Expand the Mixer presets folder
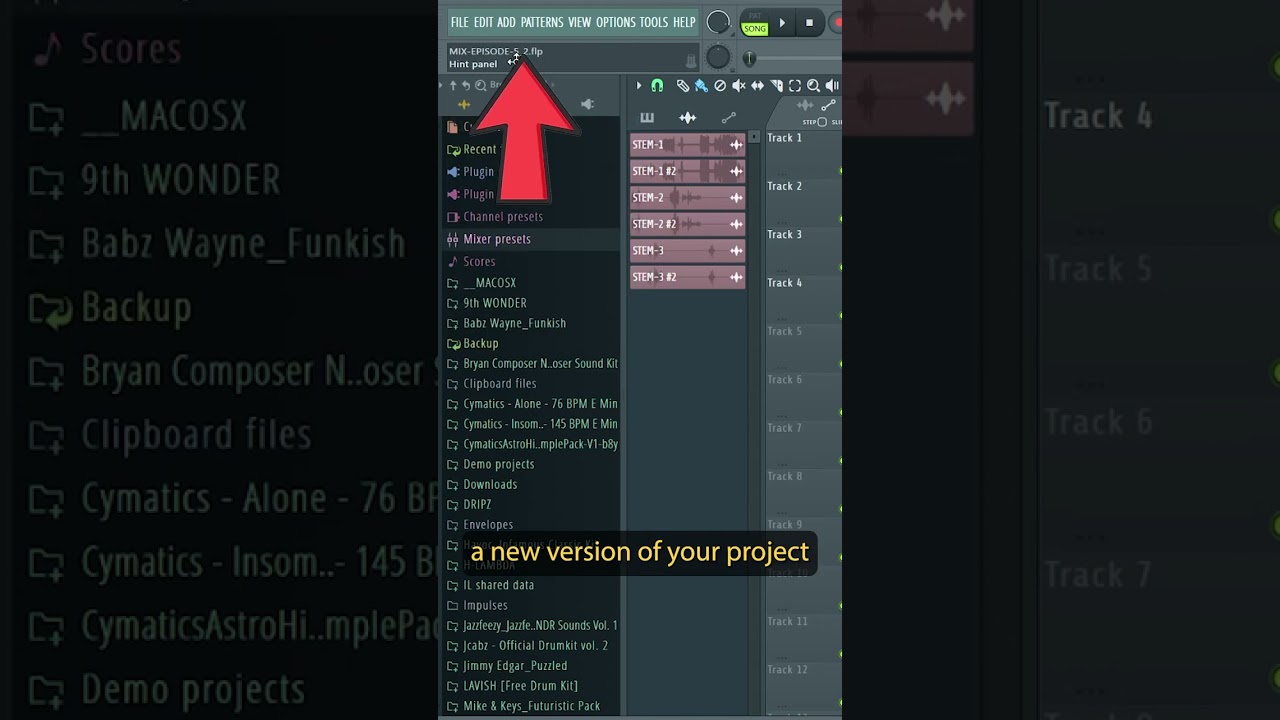 pyautogui.click(x=488, y=239)
